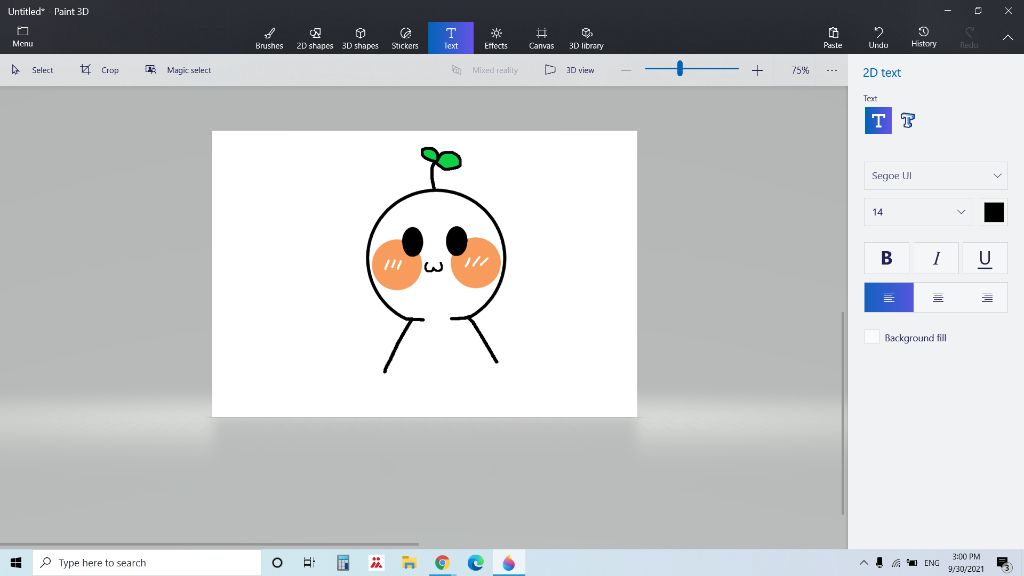Open the Menu folder button

coord(22,37)
